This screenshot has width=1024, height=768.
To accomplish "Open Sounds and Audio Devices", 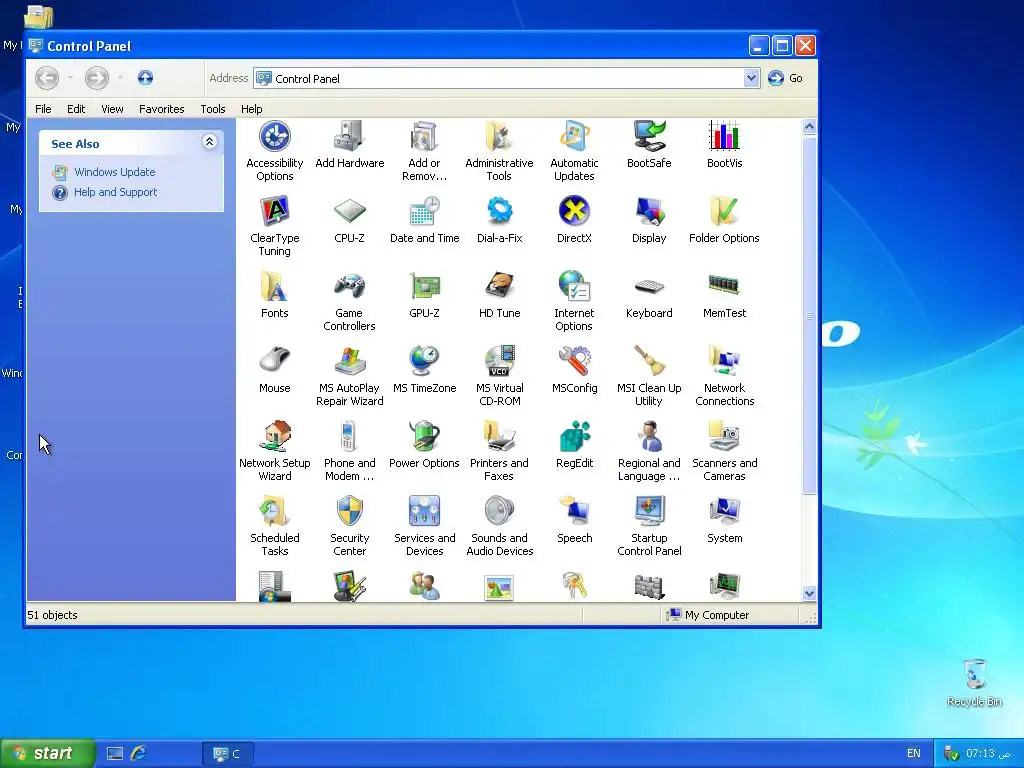I will pyautogui.click(x=500, y=527).
